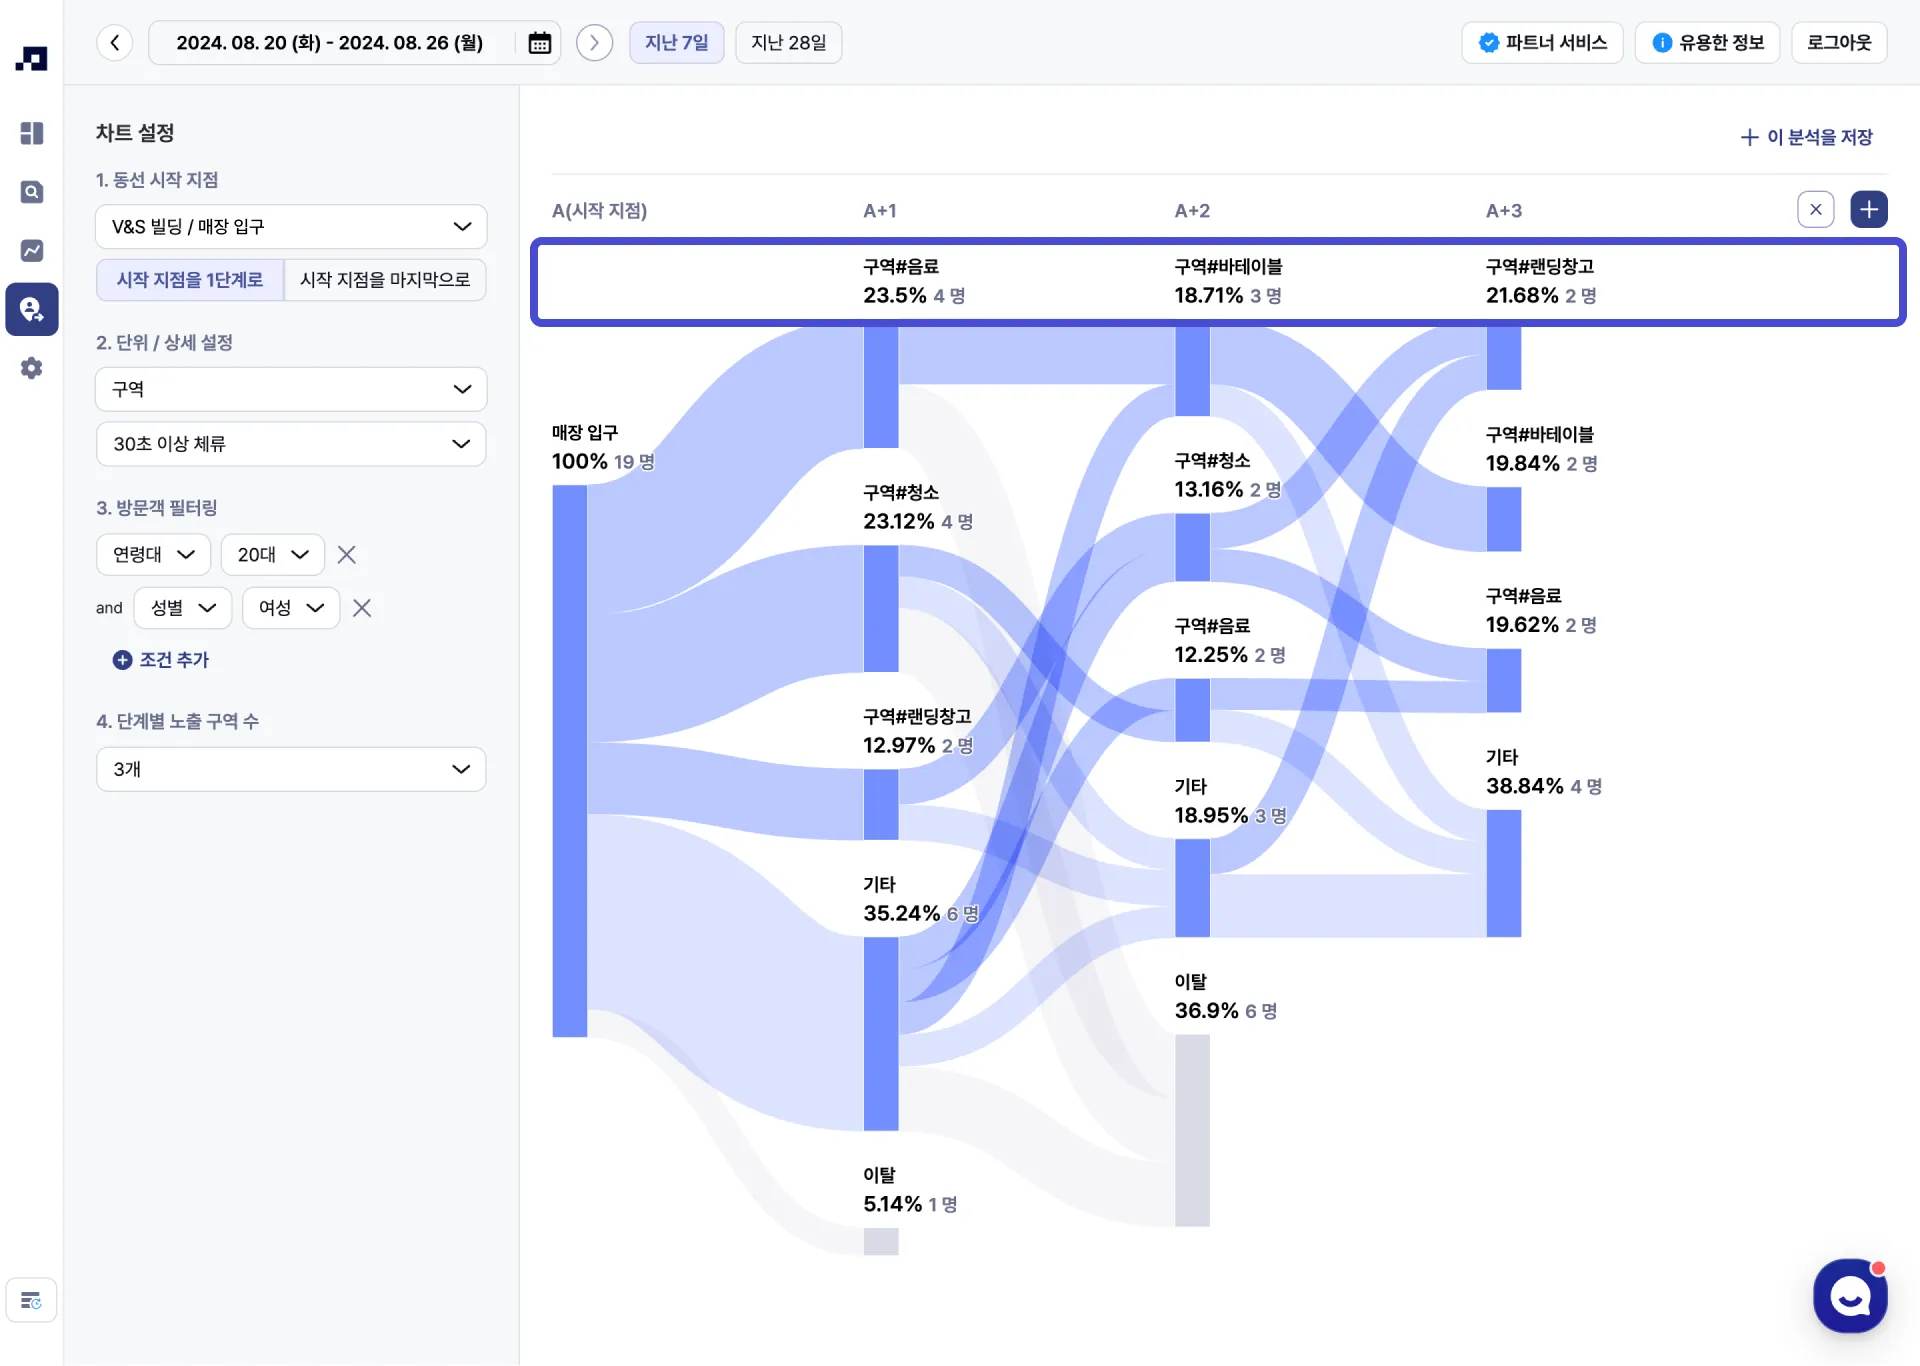Open the search analysis sidebar icon
The width and height of the screenshot is (1920, 1366).
32,192
